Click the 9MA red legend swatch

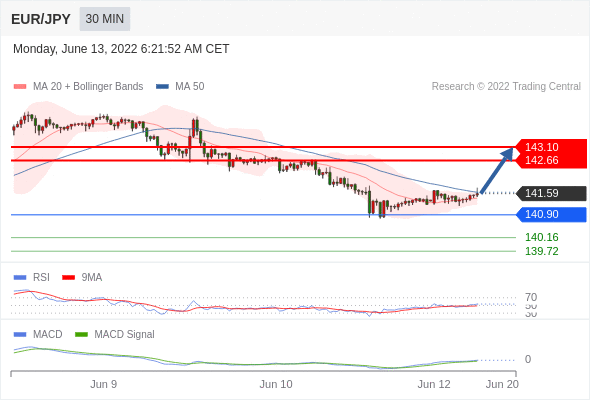(68, 278)
